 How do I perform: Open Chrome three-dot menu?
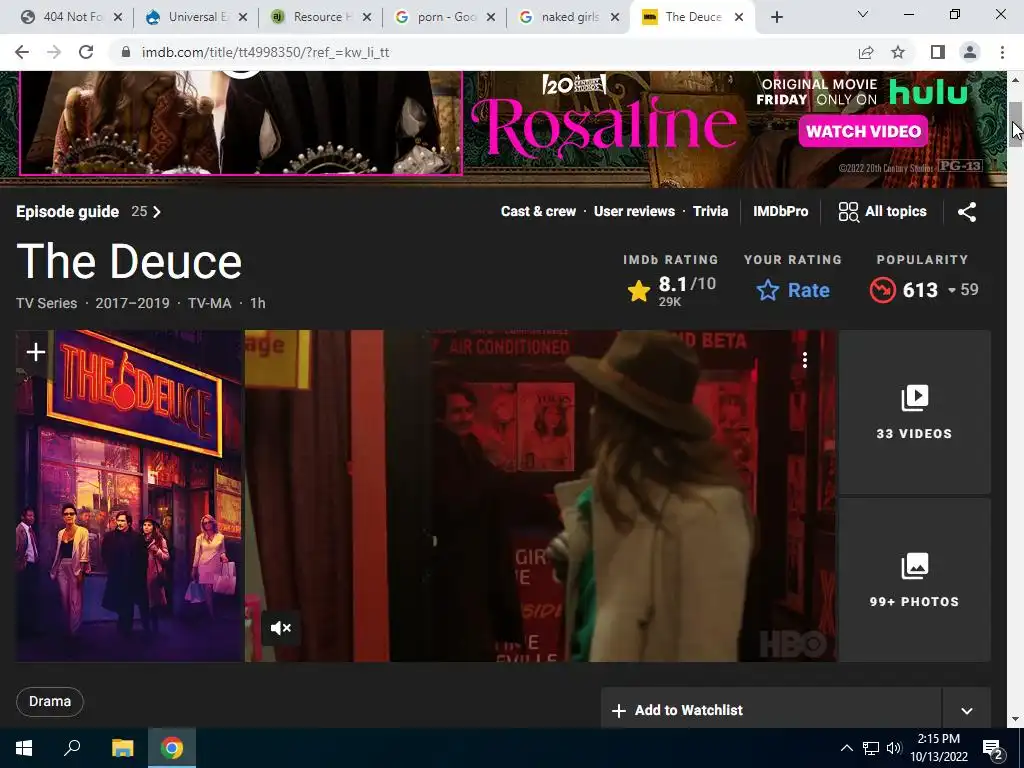1002,52
